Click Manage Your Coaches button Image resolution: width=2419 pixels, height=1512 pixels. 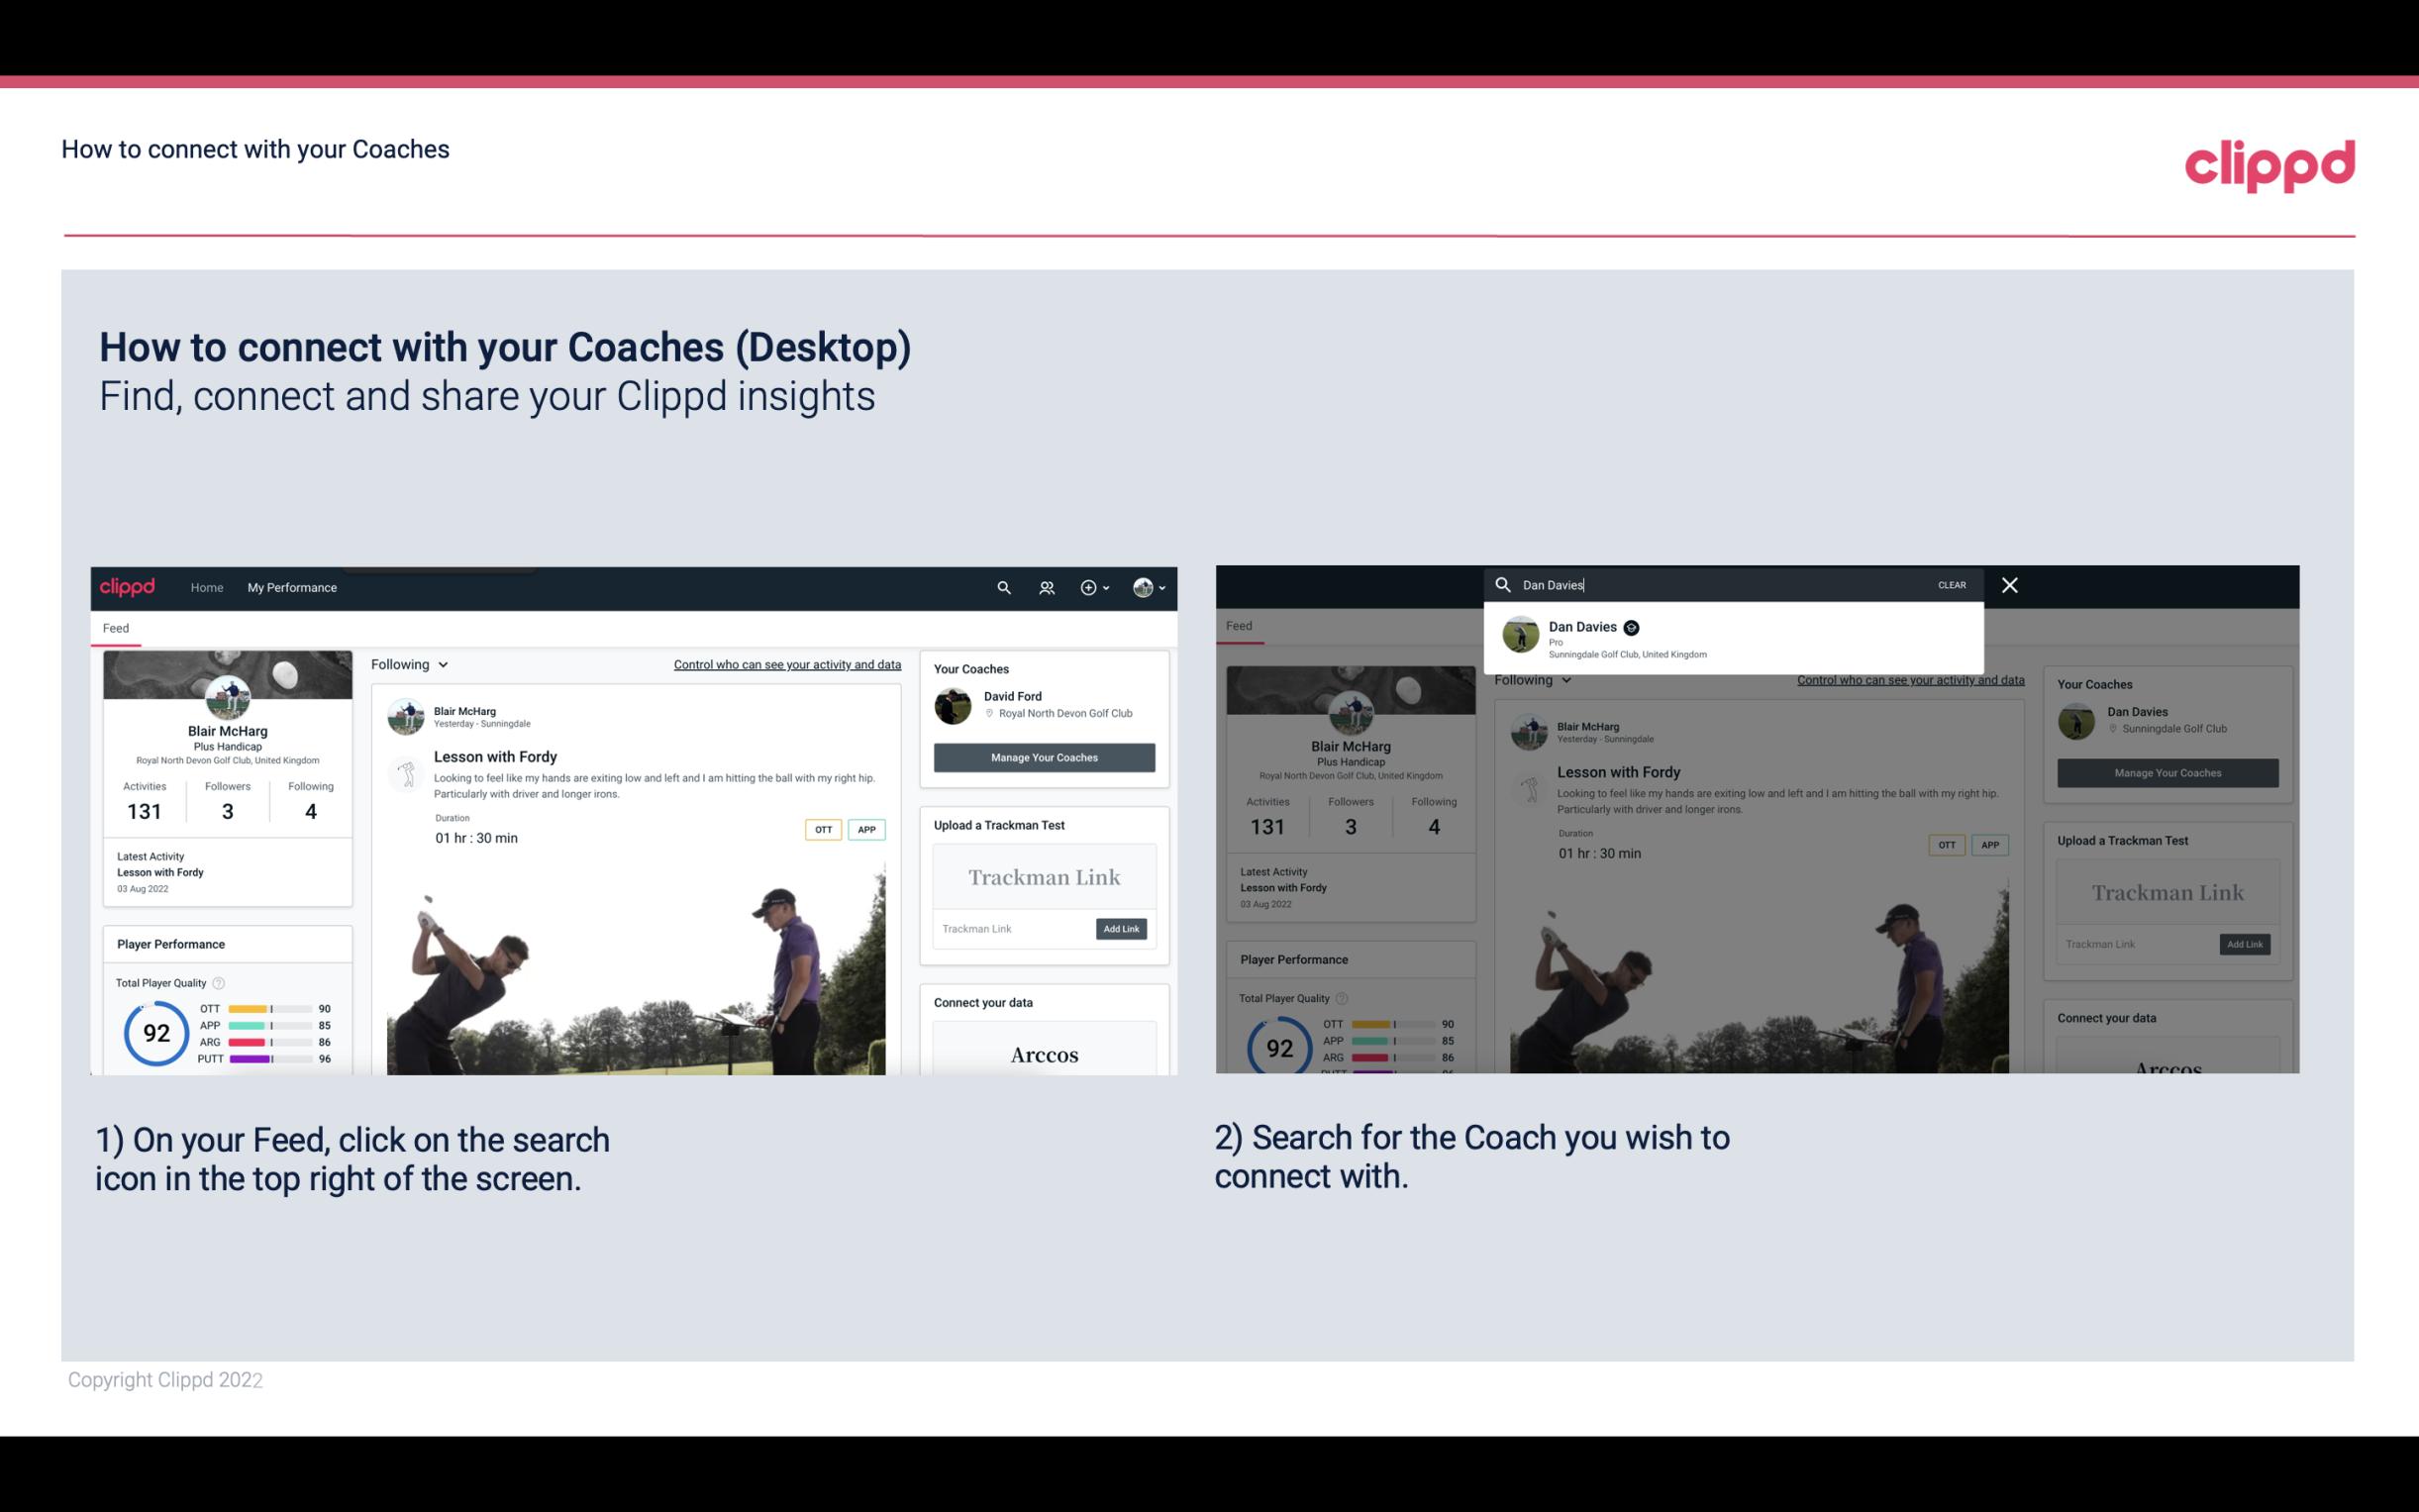point(1044,756)
